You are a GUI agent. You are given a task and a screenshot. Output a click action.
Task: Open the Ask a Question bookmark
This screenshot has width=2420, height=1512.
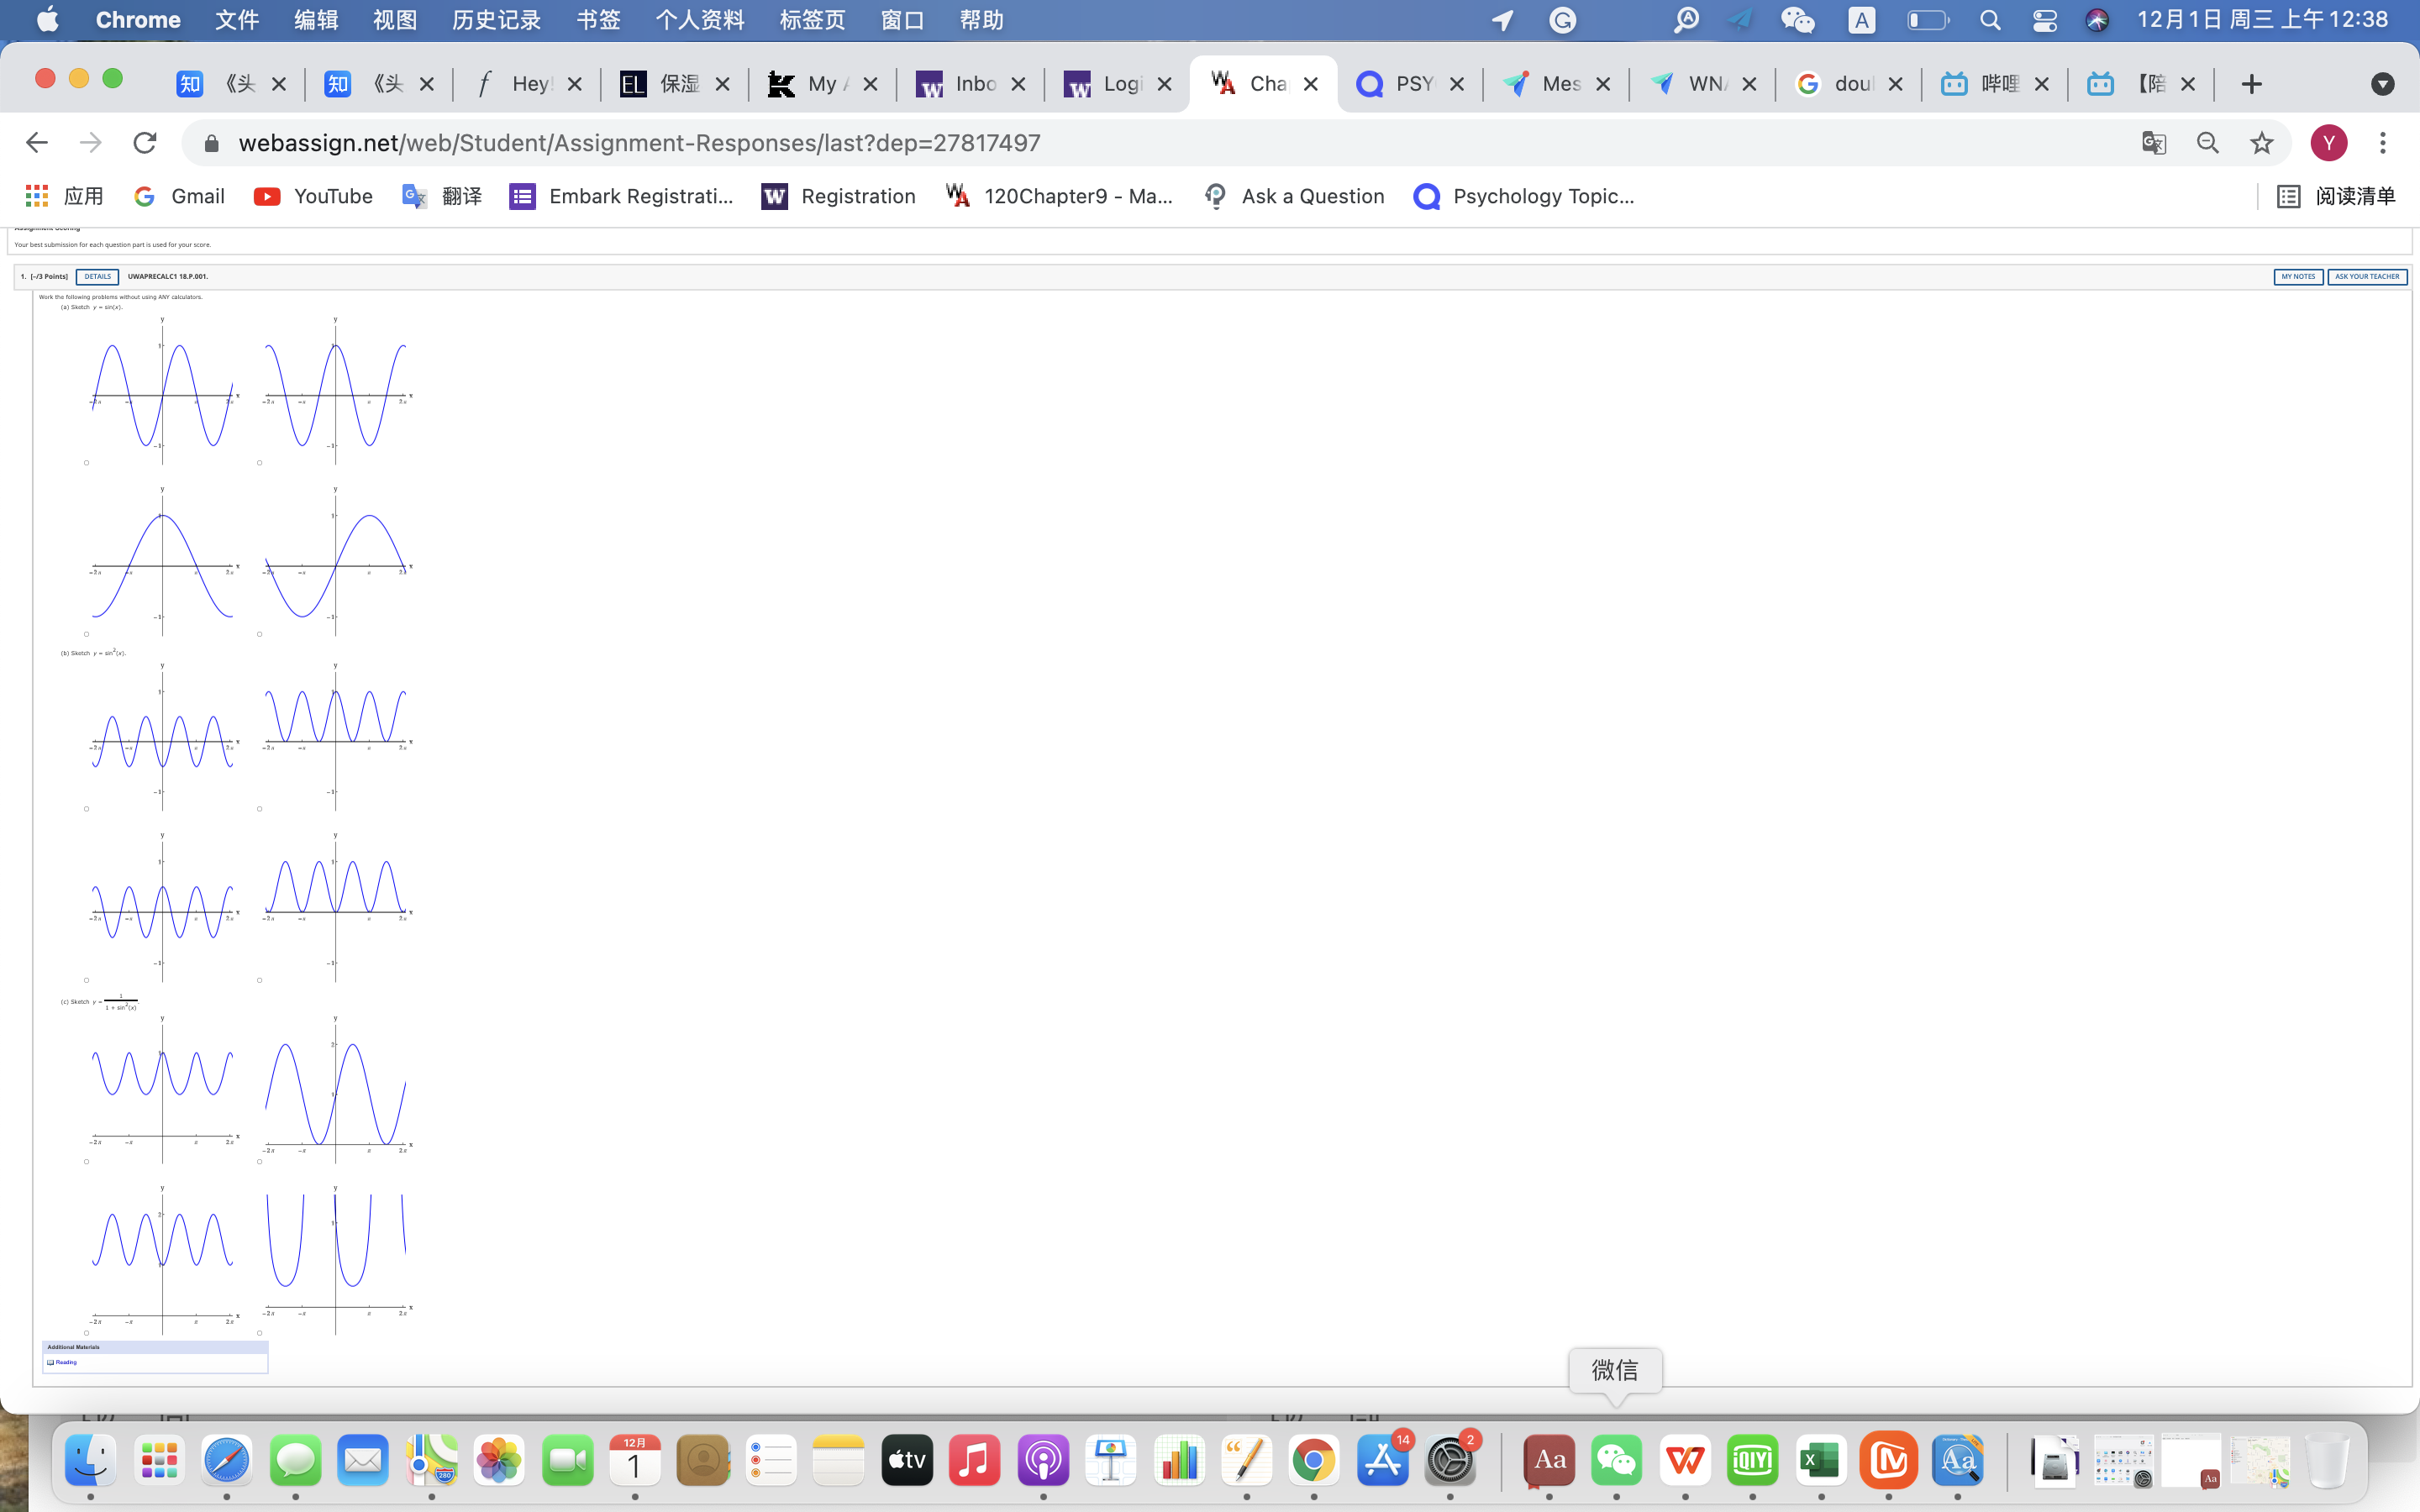coord(1292,196)
